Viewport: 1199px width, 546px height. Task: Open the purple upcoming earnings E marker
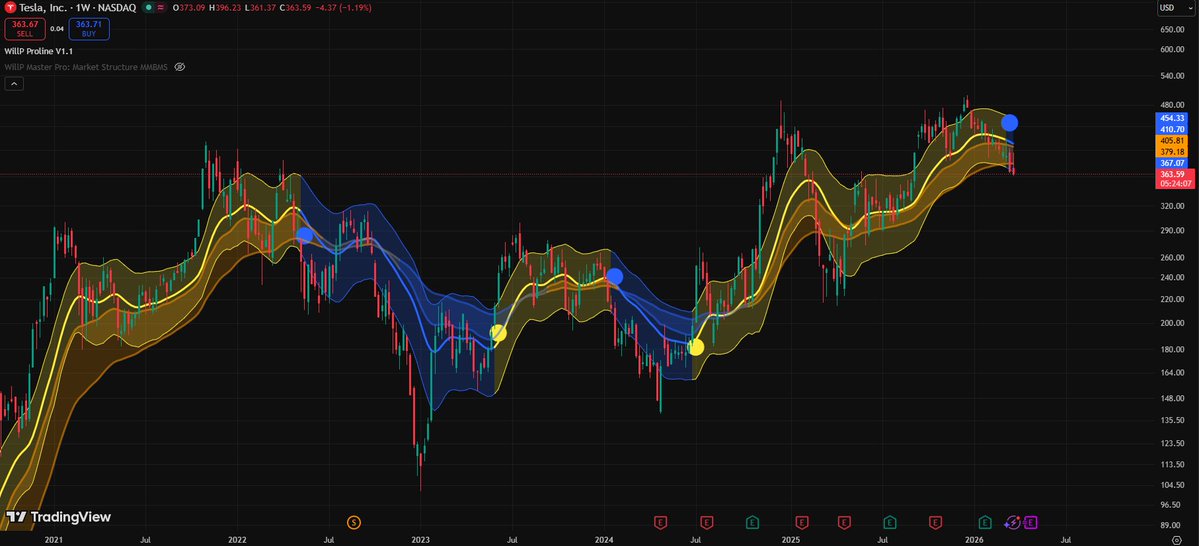pos(1030,522)
